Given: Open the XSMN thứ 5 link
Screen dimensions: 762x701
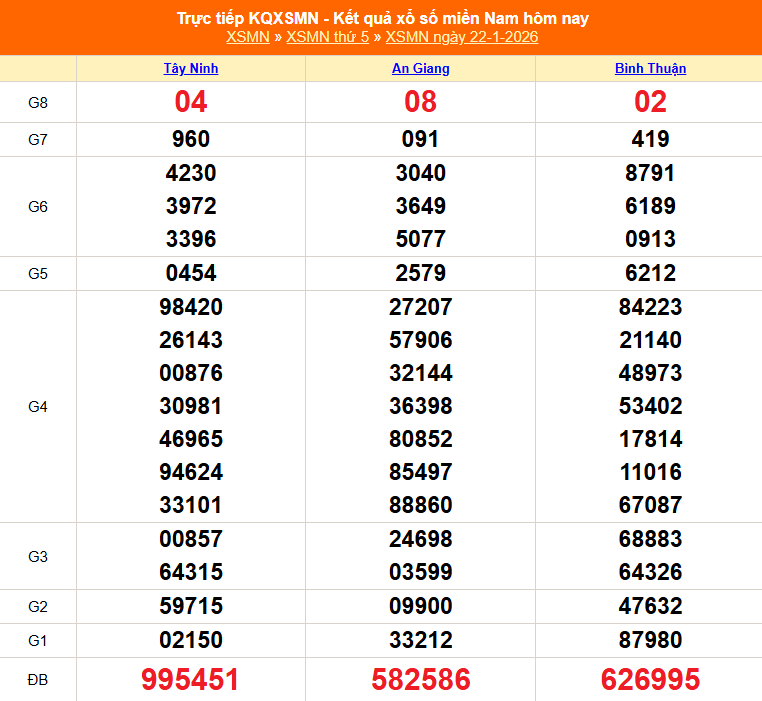Looking at the screenshot, I should (x=327, y=37).
